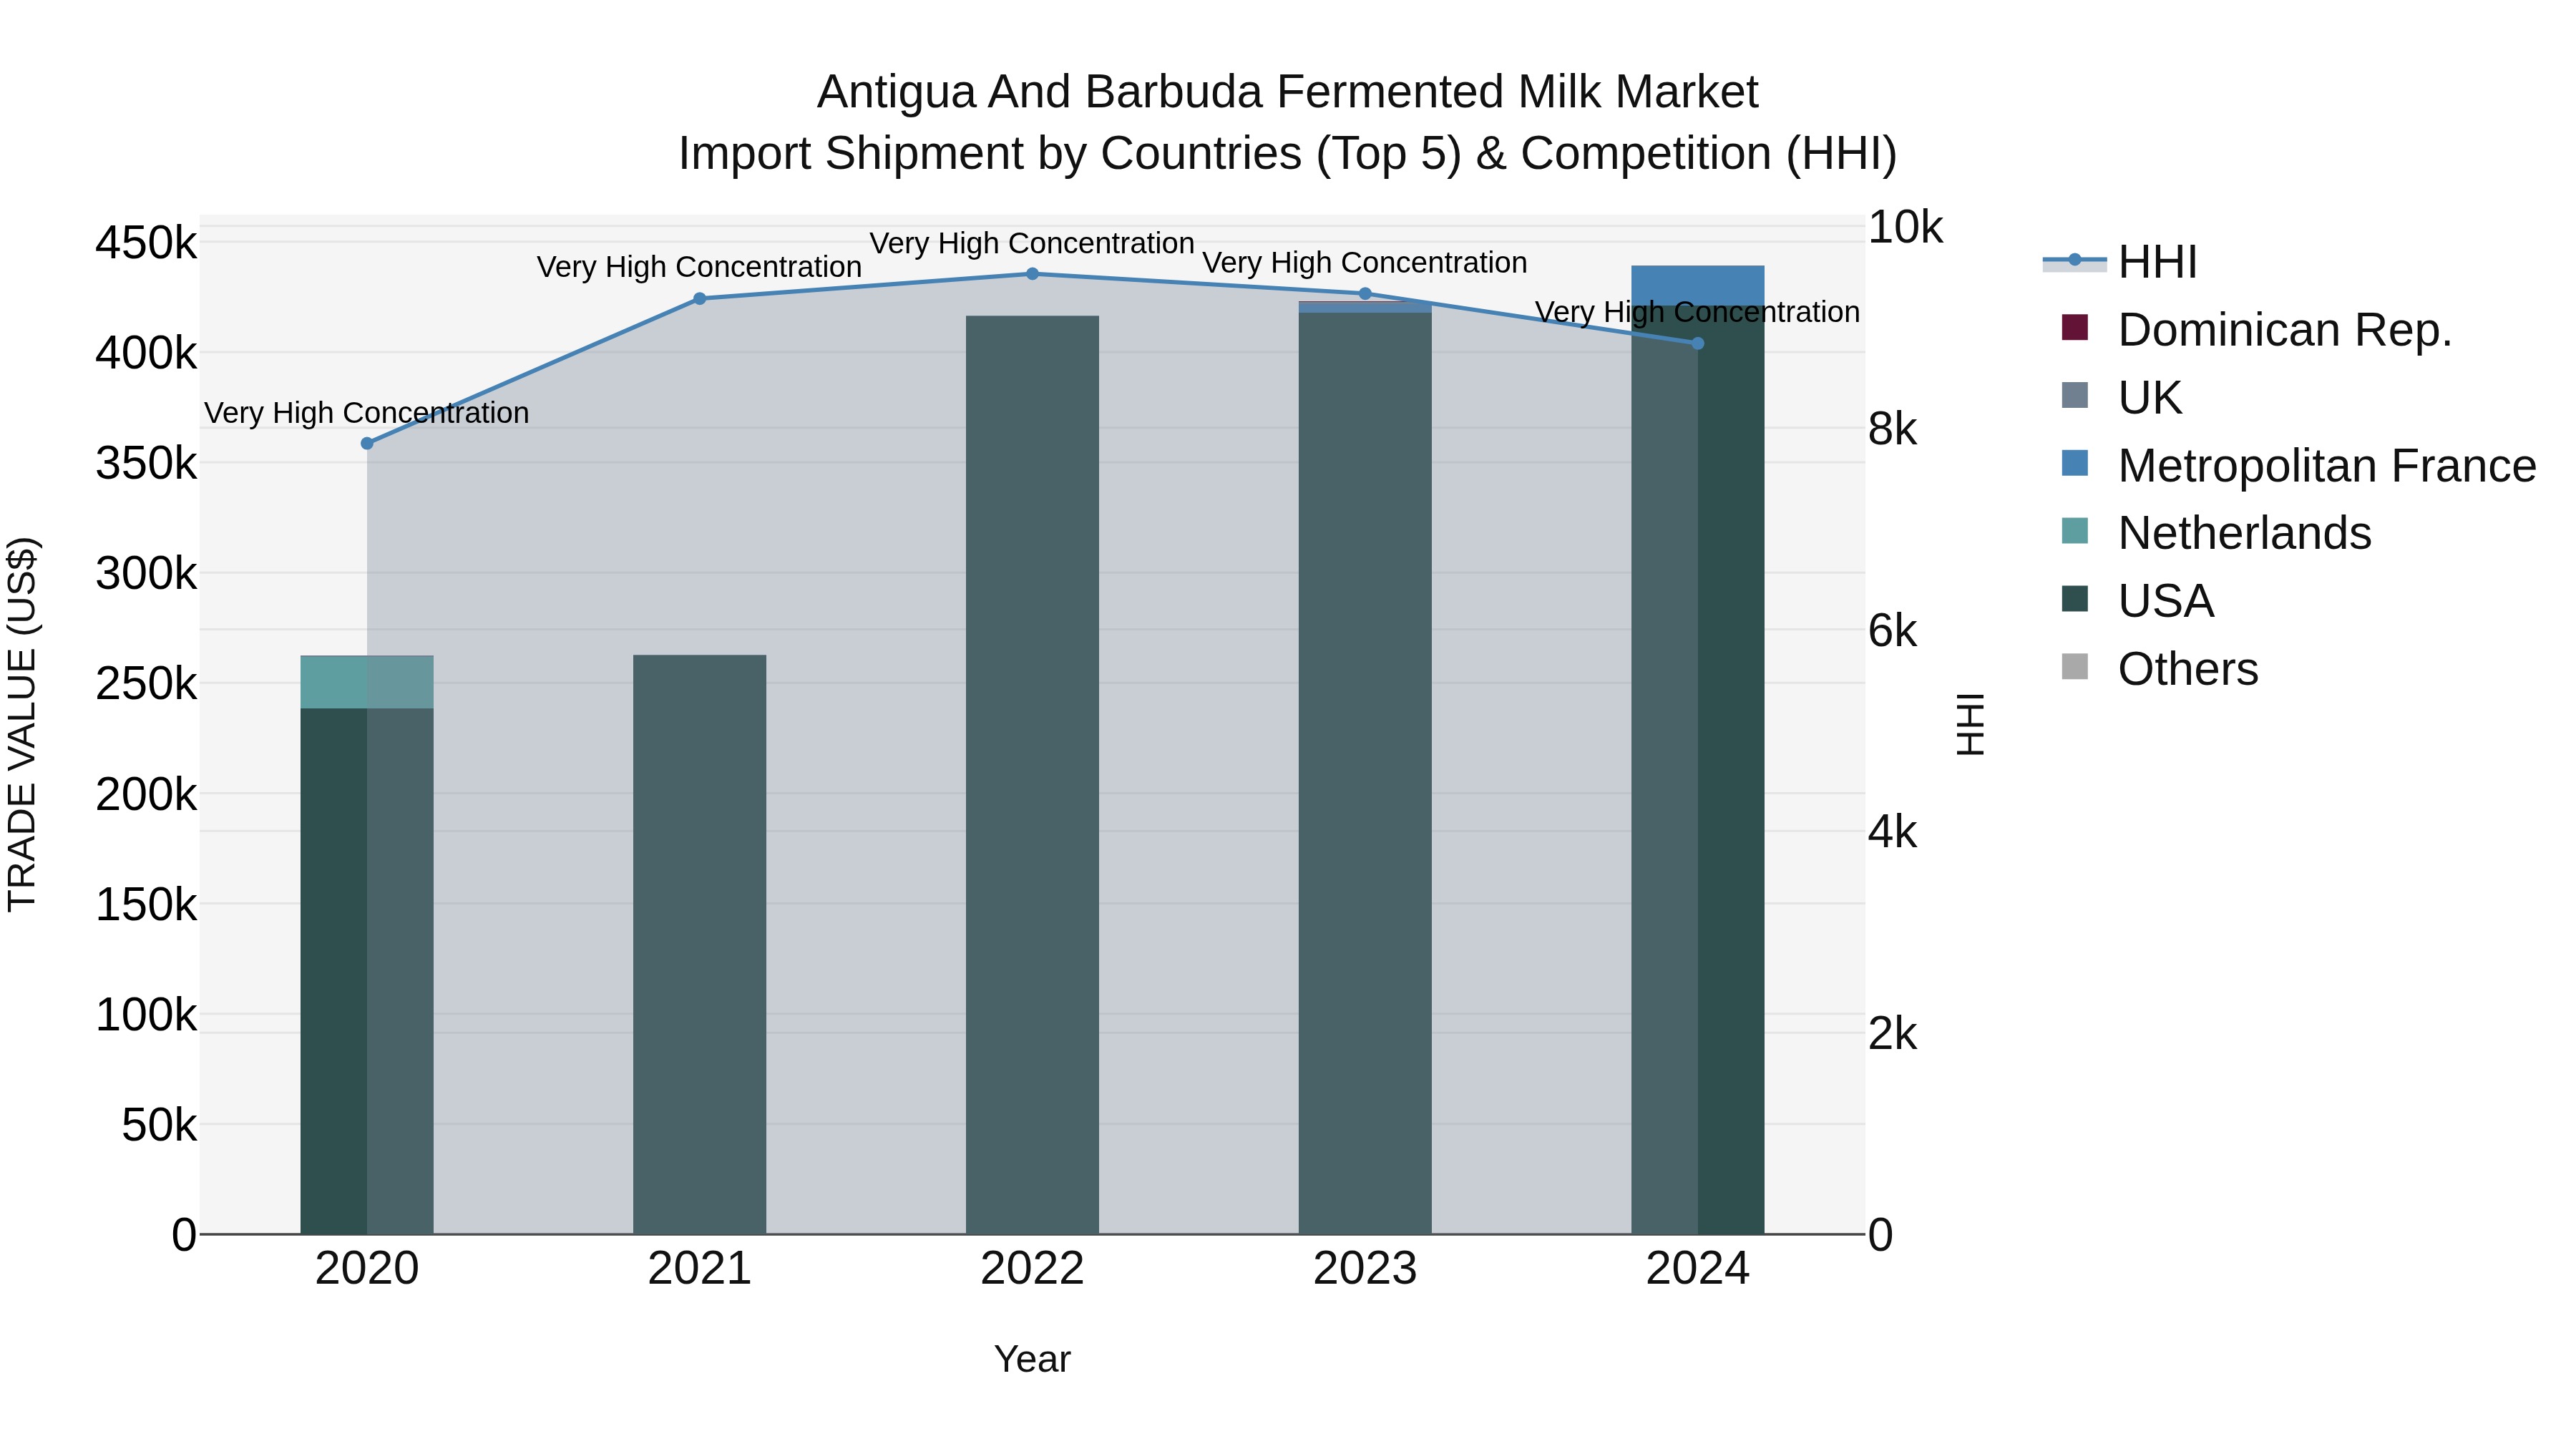The height and width of the screenshot is (1449, 2576).
Task: Click the subtitle 'Import Shipment by Countries (Top 5)'
Action: point(1070,154)
